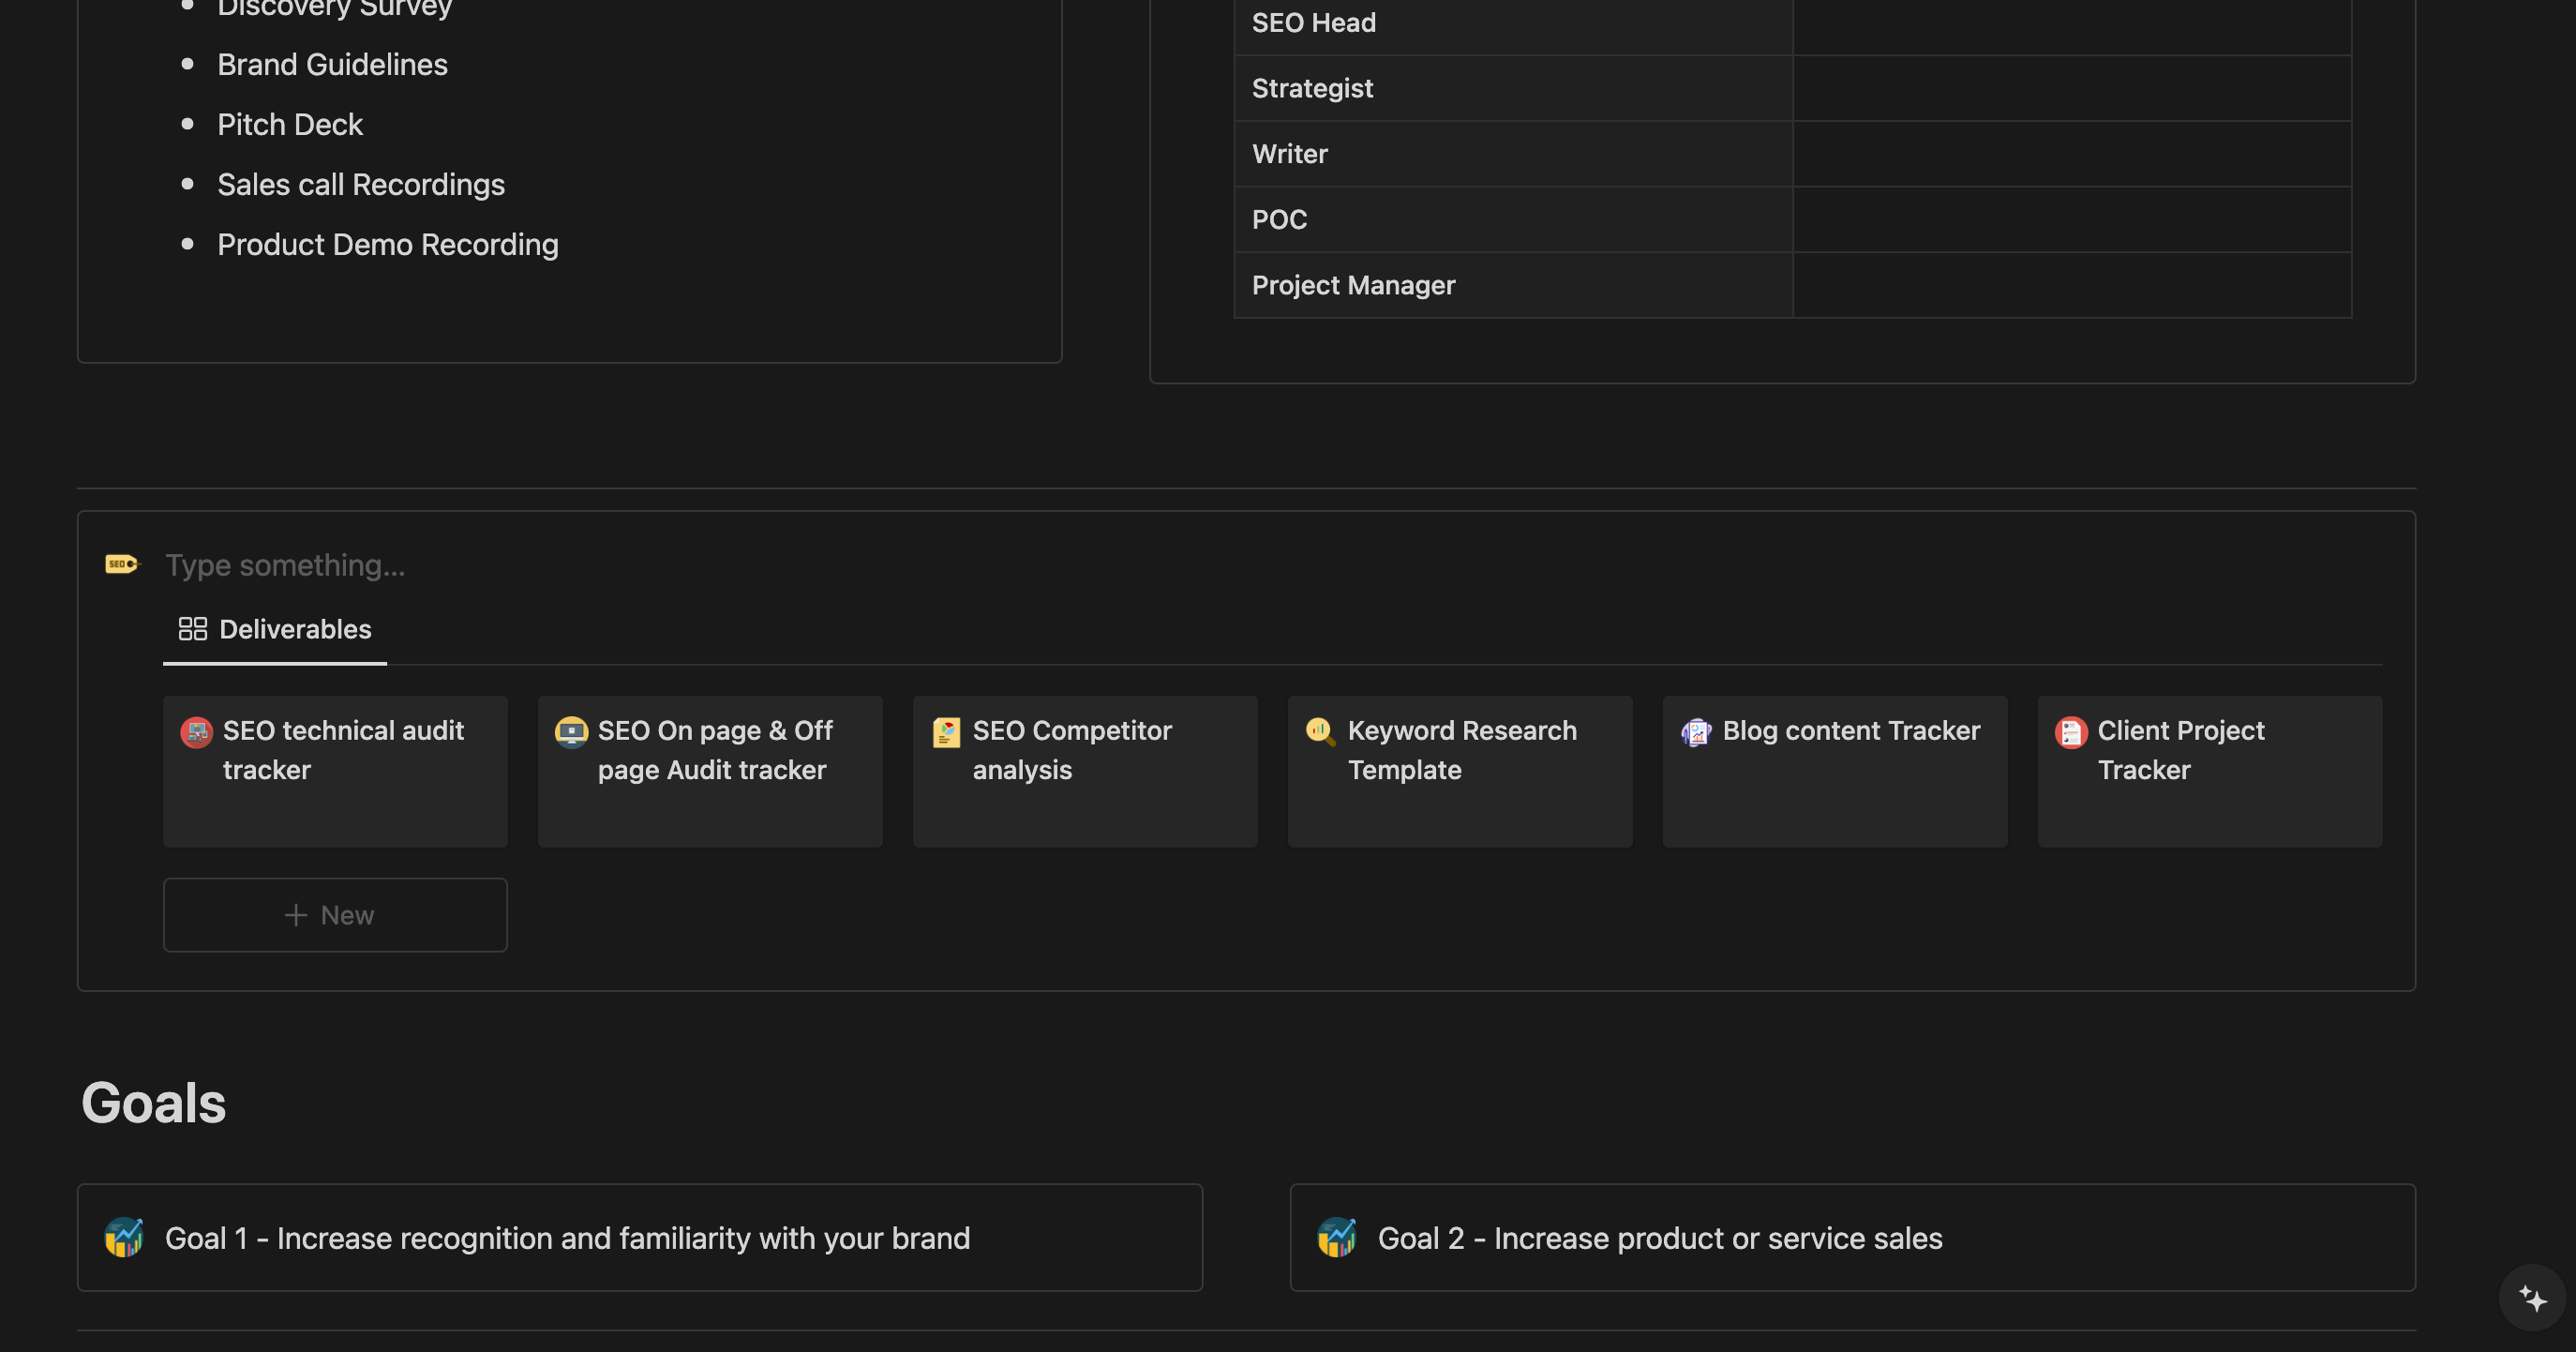Click the Blog content Tracker icon
This screenshot has width=2576, height=1352.
click(1696, 732)
